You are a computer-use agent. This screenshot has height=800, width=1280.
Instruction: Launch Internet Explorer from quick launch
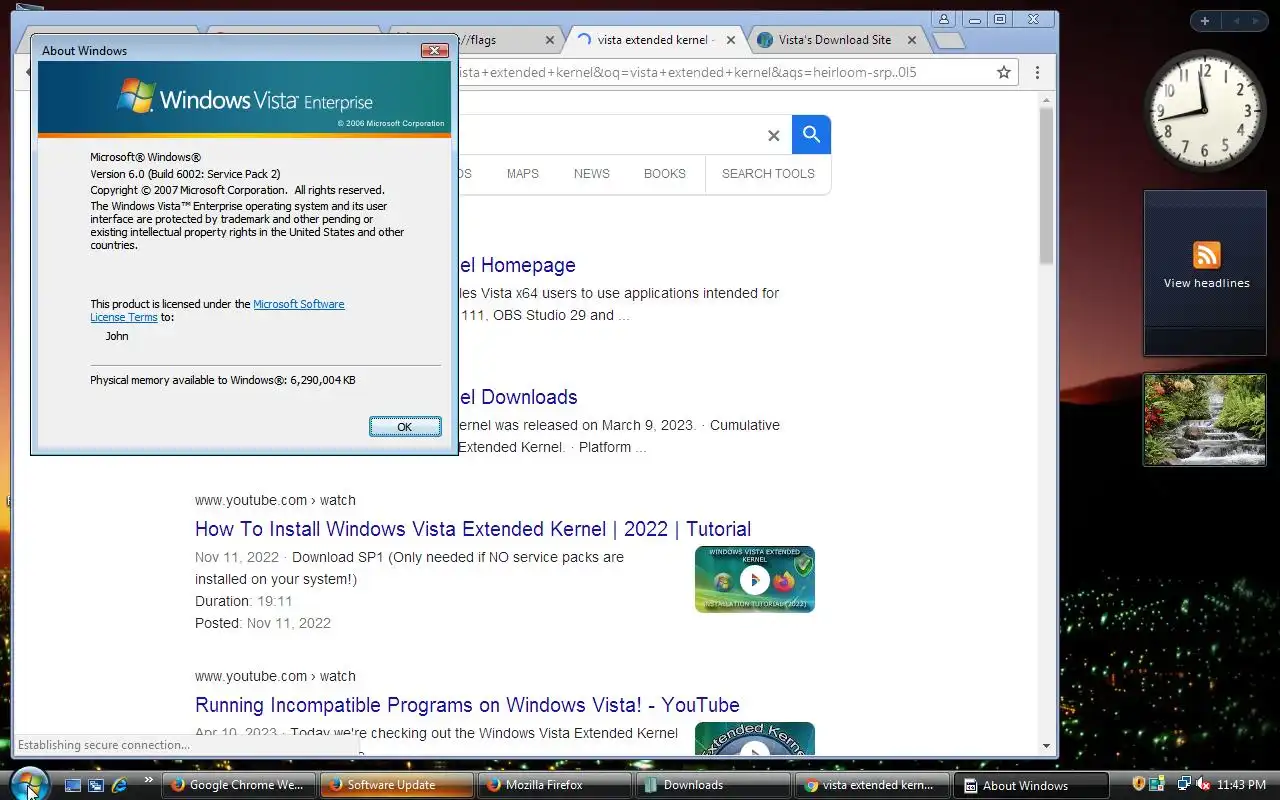119,786
